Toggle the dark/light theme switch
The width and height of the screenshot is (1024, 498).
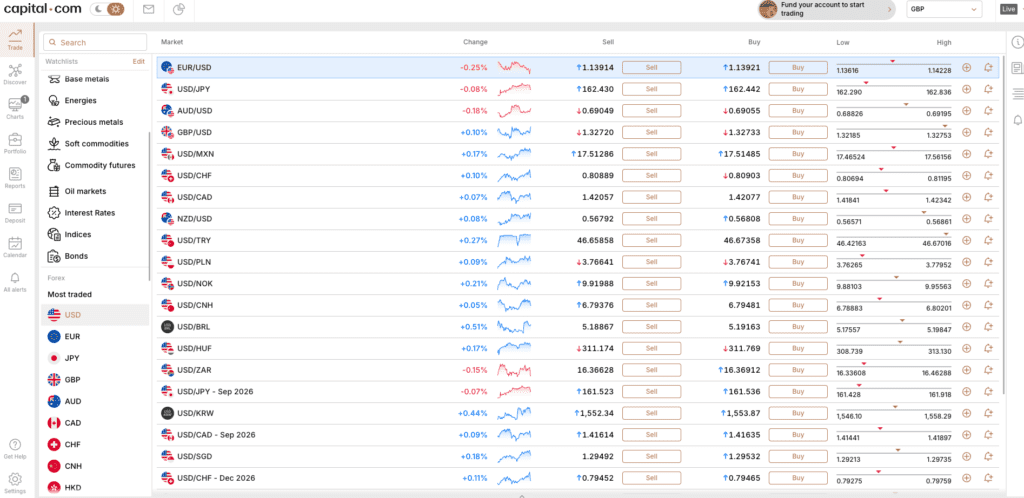click(108, 9)
